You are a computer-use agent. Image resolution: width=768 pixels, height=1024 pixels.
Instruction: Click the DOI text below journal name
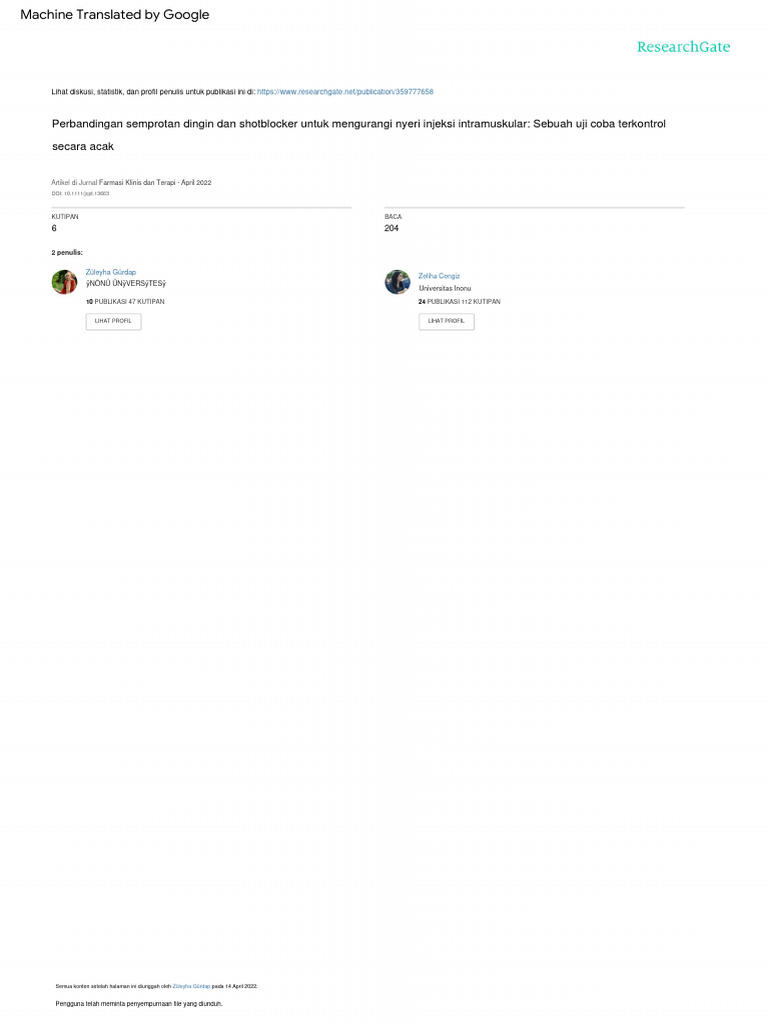point(80,193)
